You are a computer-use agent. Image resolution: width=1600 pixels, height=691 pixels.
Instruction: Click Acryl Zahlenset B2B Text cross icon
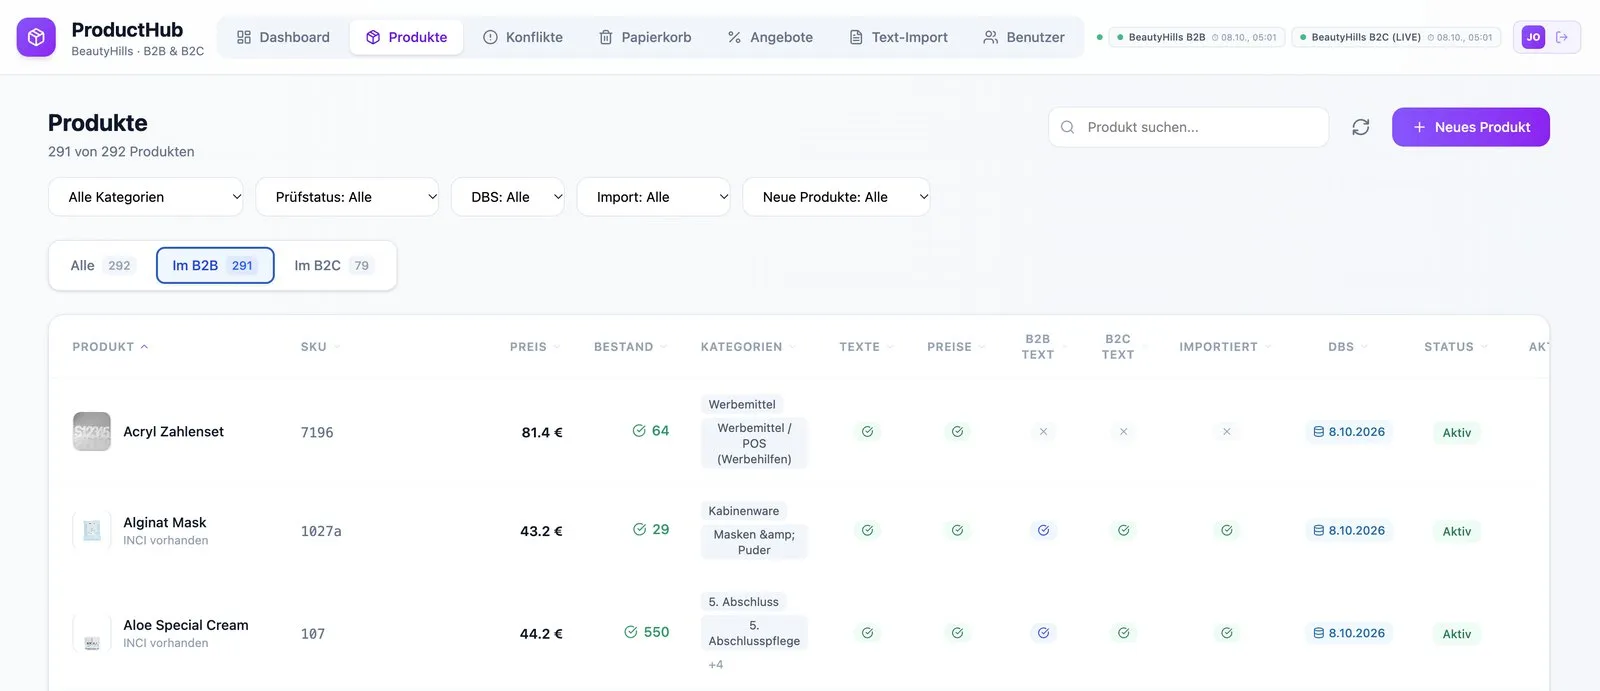tap(1043, 432)
